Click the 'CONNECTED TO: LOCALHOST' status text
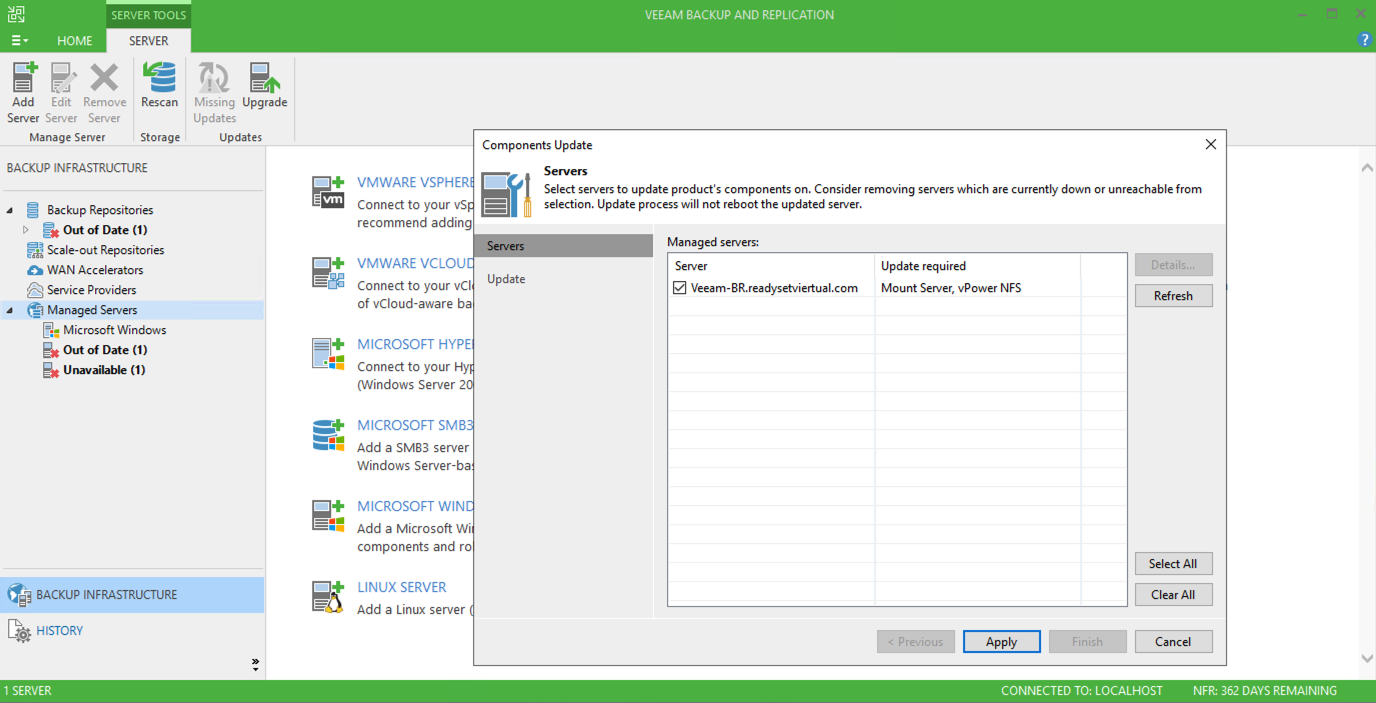The width and height of the screenshot is (1376, 703). click(1082, 691)
